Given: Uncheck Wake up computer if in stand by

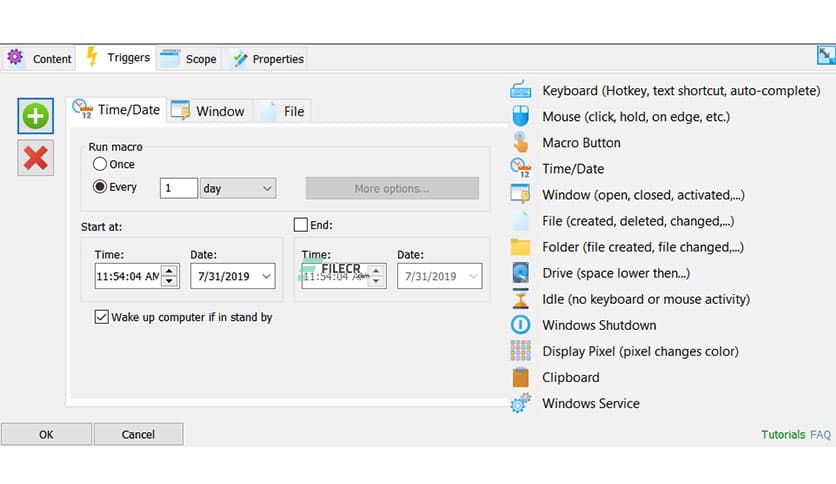Looking at the screenshot, I should coord(101,317).
